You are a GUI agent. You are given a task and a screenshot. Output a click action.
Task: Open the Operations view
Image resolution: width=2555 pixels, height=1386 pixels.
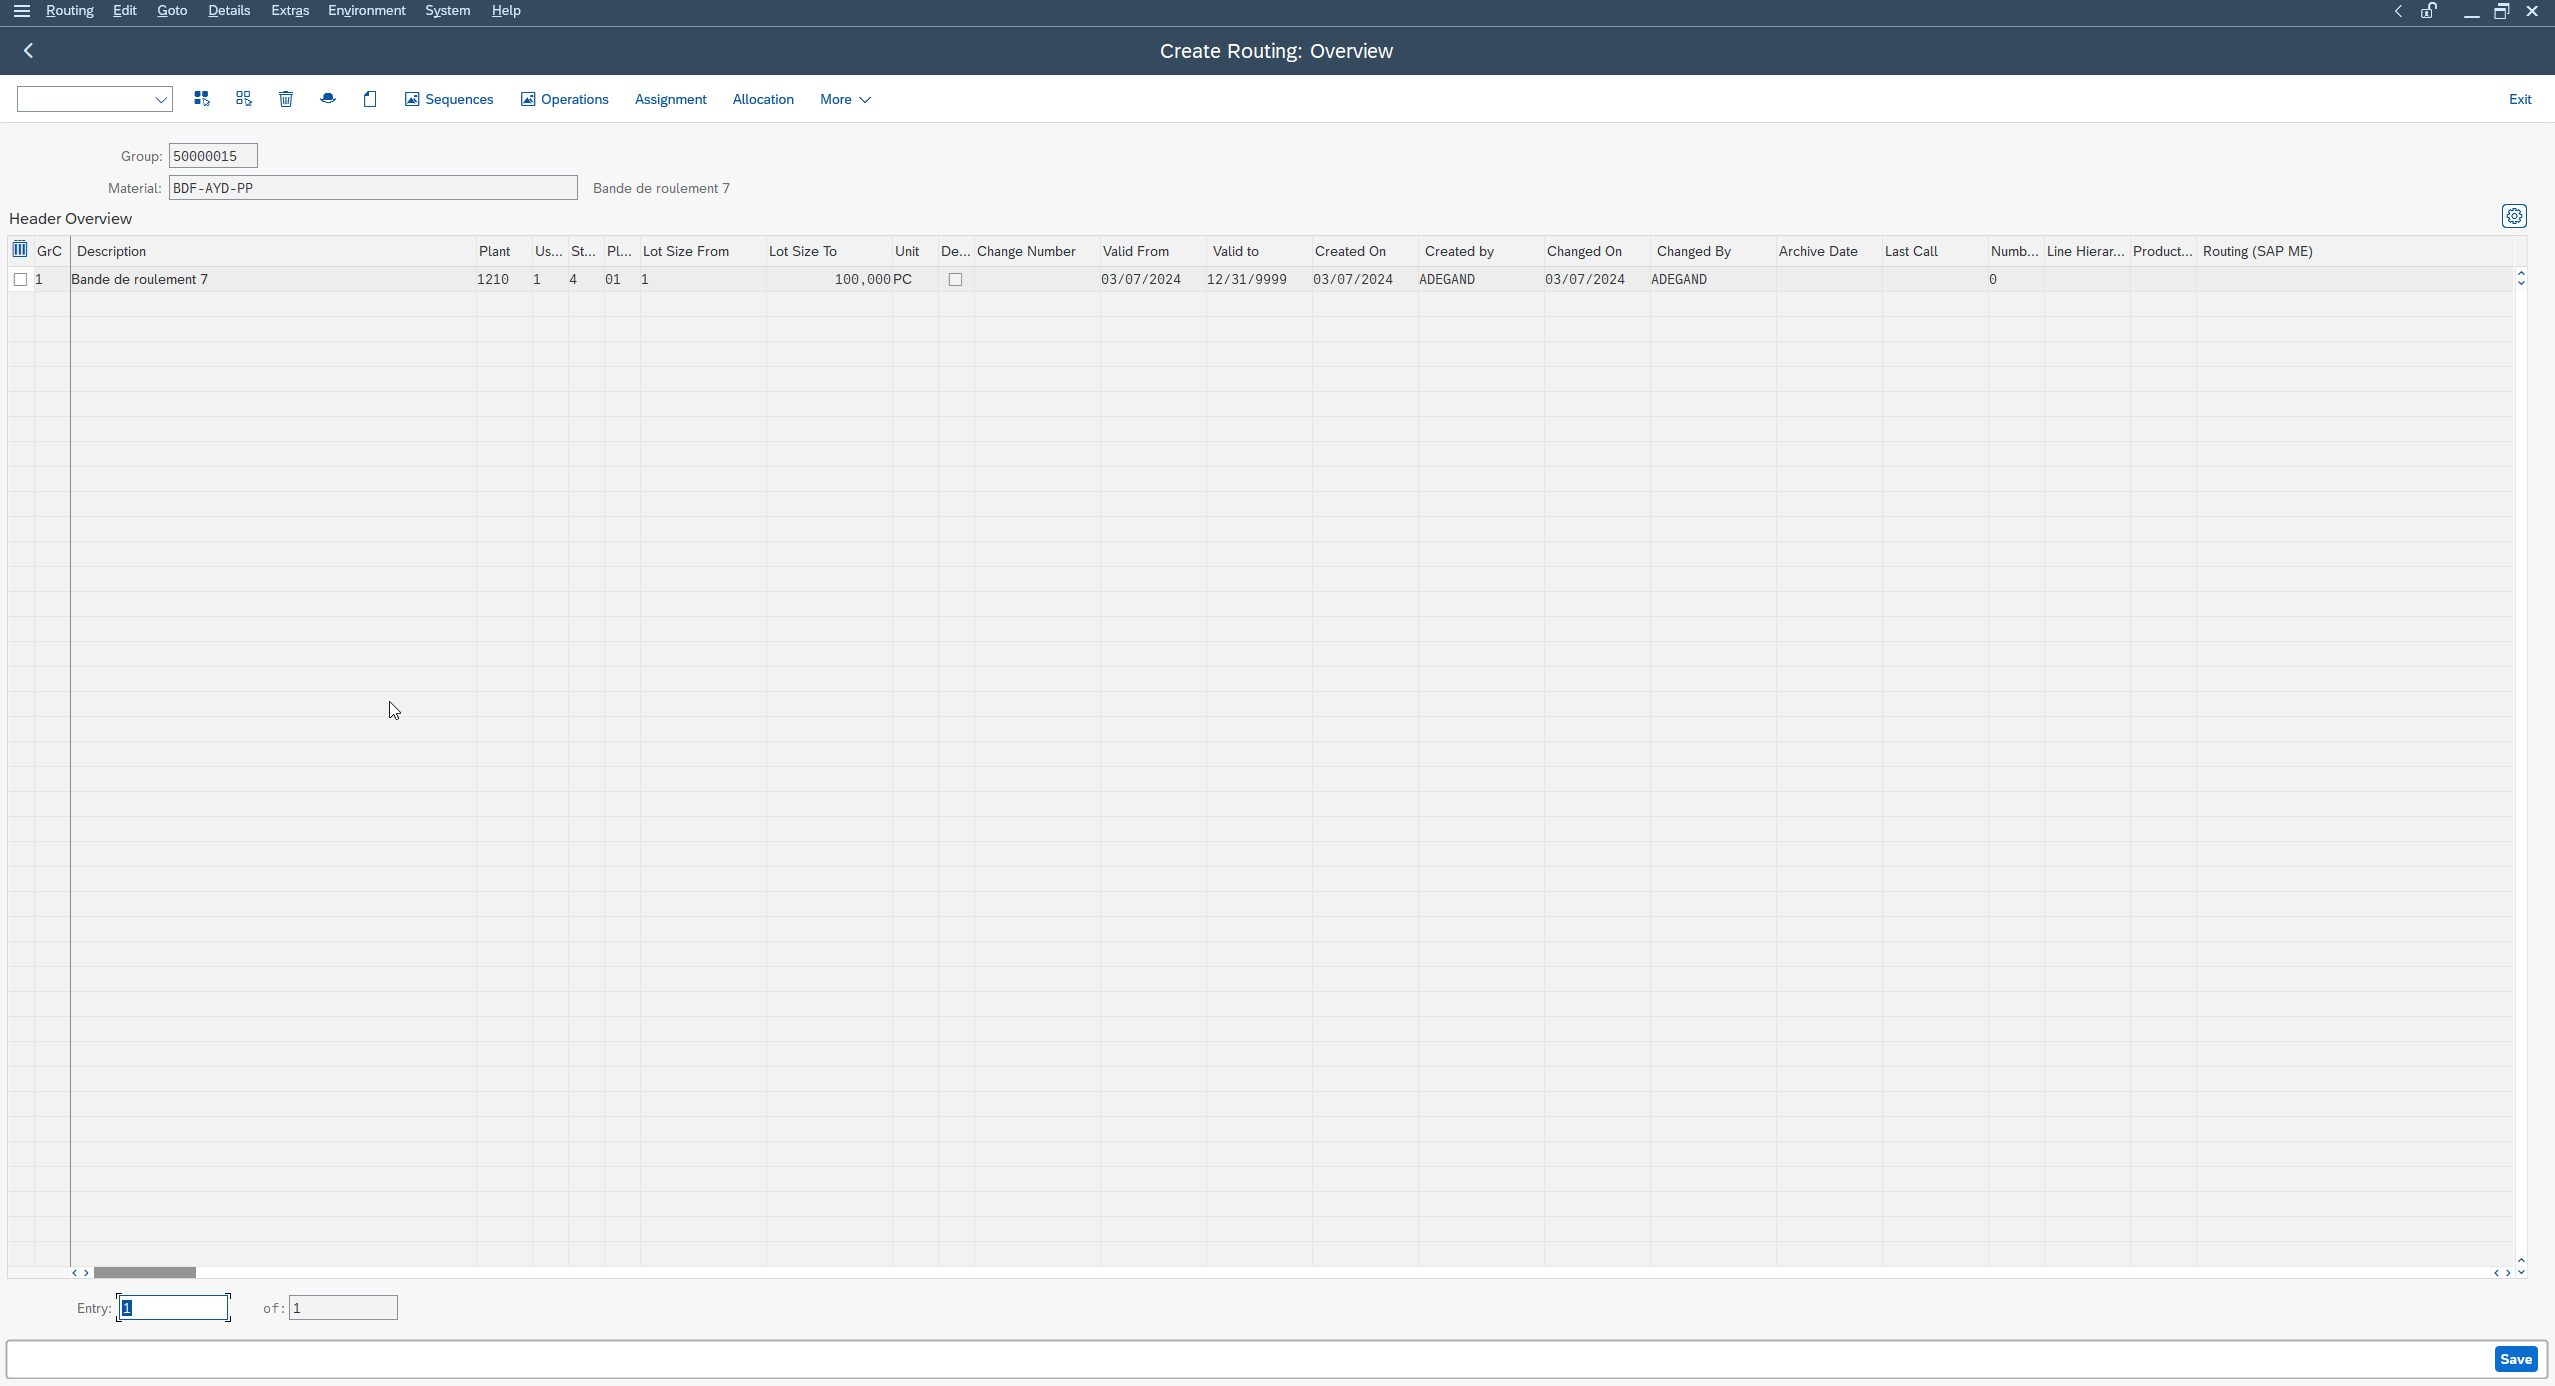click(x=565, y=99)
